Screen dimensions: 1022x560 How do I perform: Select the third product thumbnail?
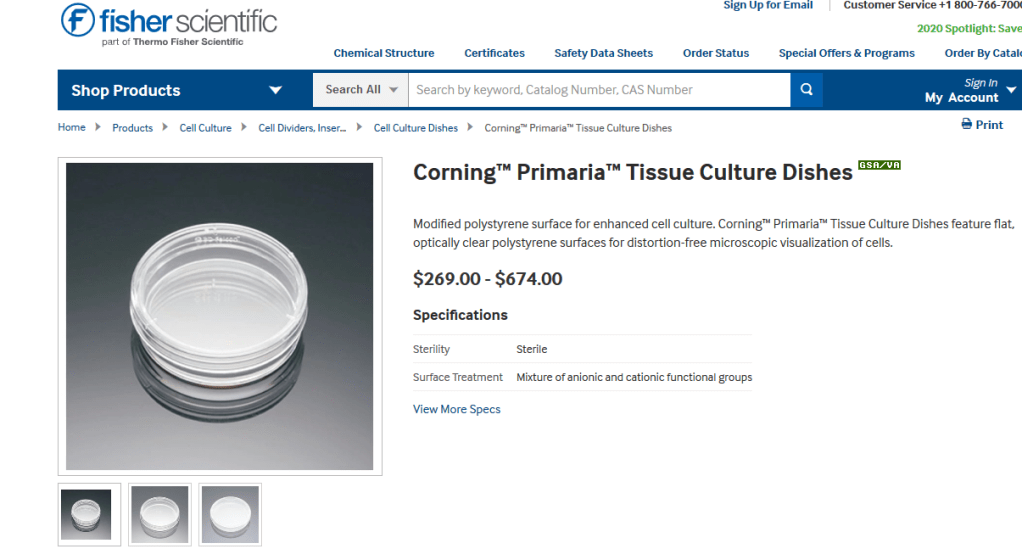[230, 514]
